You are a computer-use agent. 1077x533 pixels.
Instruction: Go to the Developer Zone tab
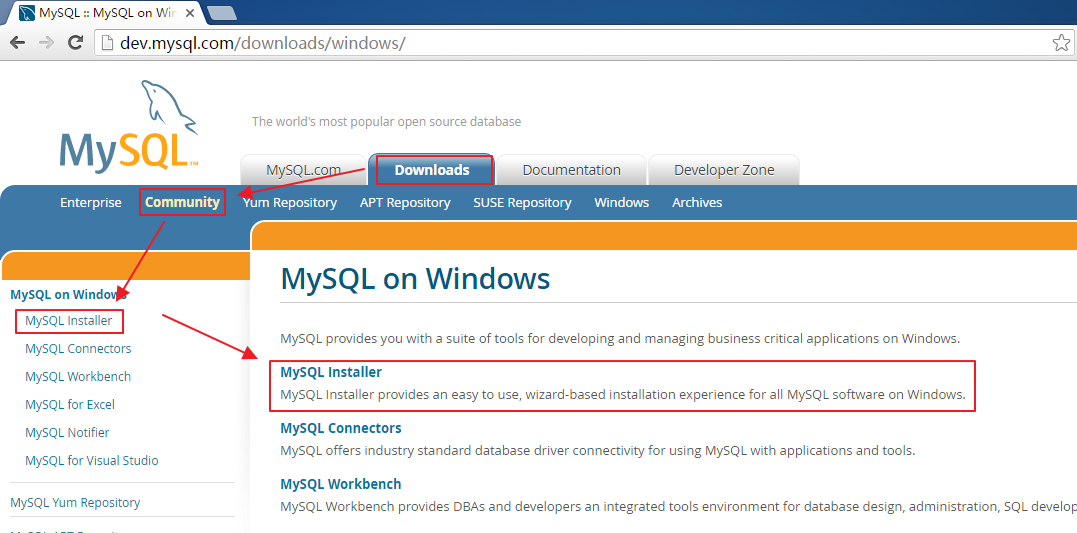coord(724,170)
